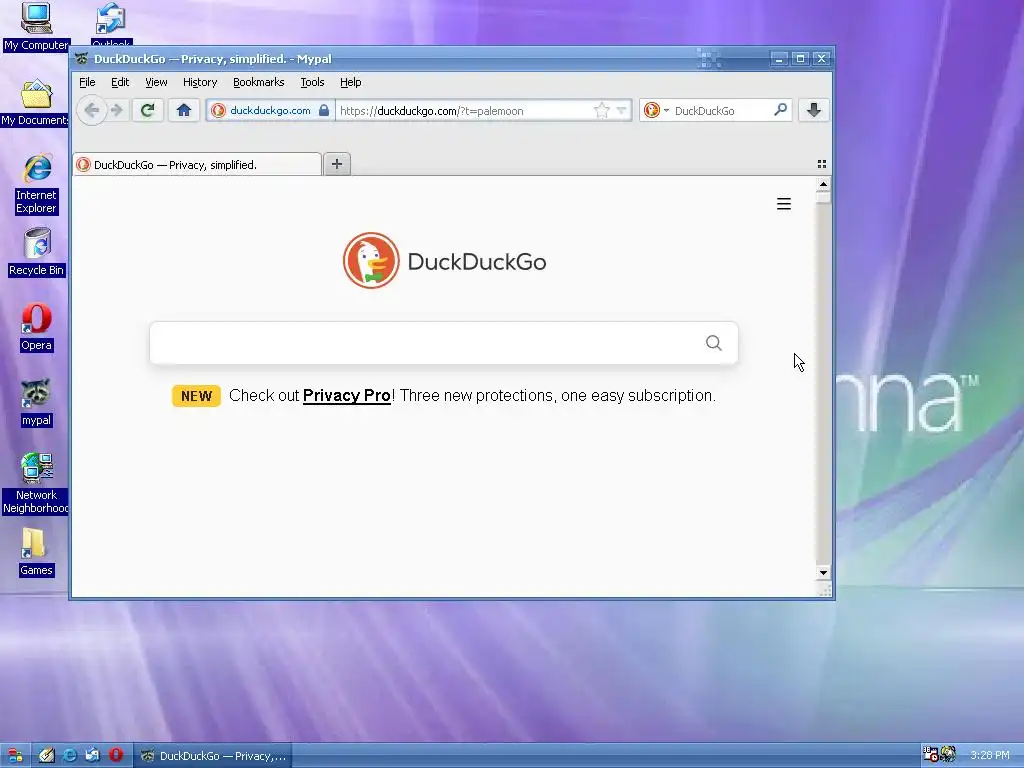Select the Opera desktop shortcut
This screenshot has height=768, width=1024.
point(37,327)
